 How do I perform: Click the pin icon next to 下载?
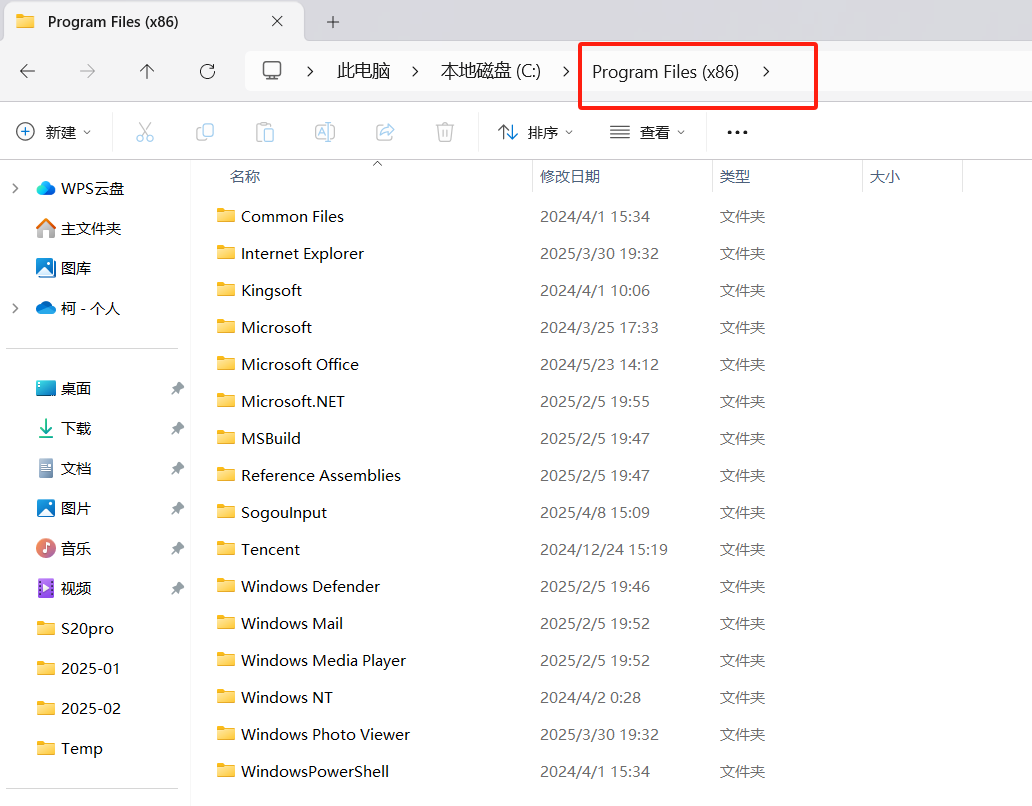177,428
